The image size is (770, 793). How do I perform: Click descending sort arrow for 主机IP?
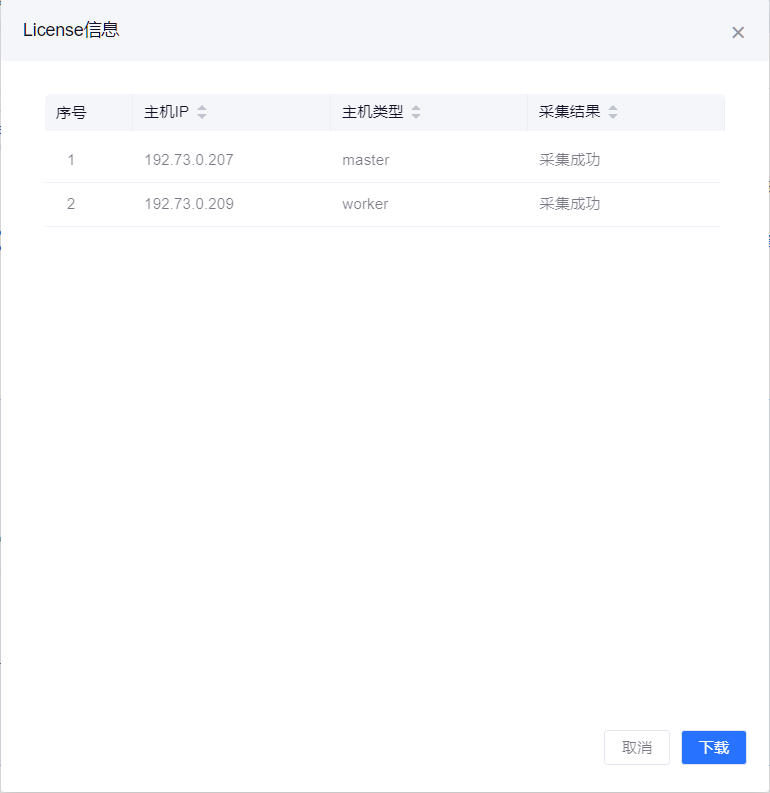[x=202, y=117]
